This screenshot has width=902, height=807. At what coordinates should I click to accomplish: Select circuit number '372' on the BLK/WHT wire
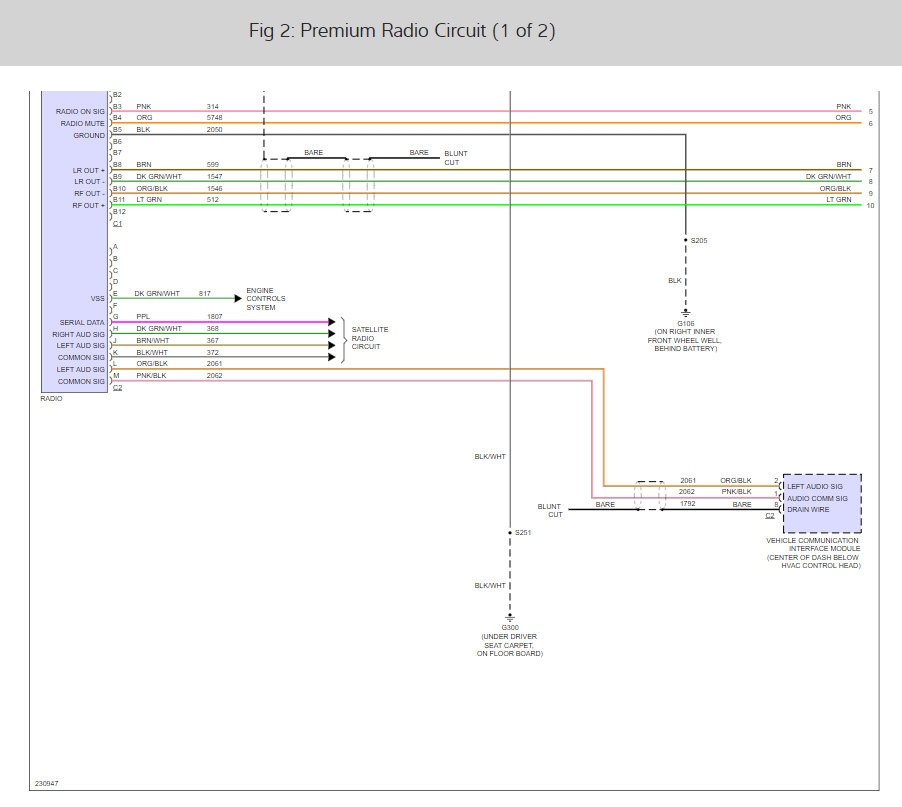click(x=213, y=353)
